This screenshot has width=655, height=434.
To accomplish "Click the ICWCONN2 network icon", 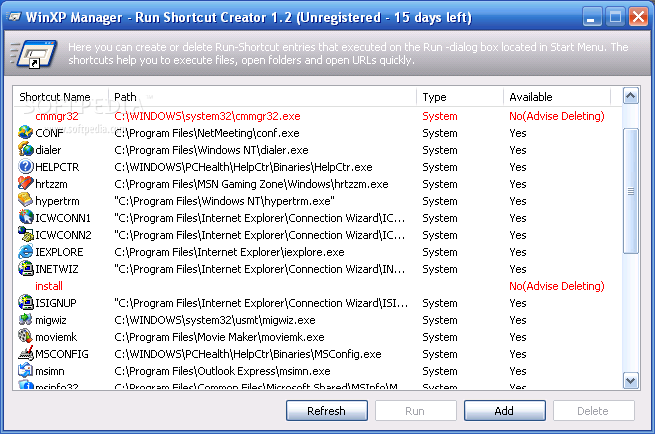I will click(x=25, y=235).
